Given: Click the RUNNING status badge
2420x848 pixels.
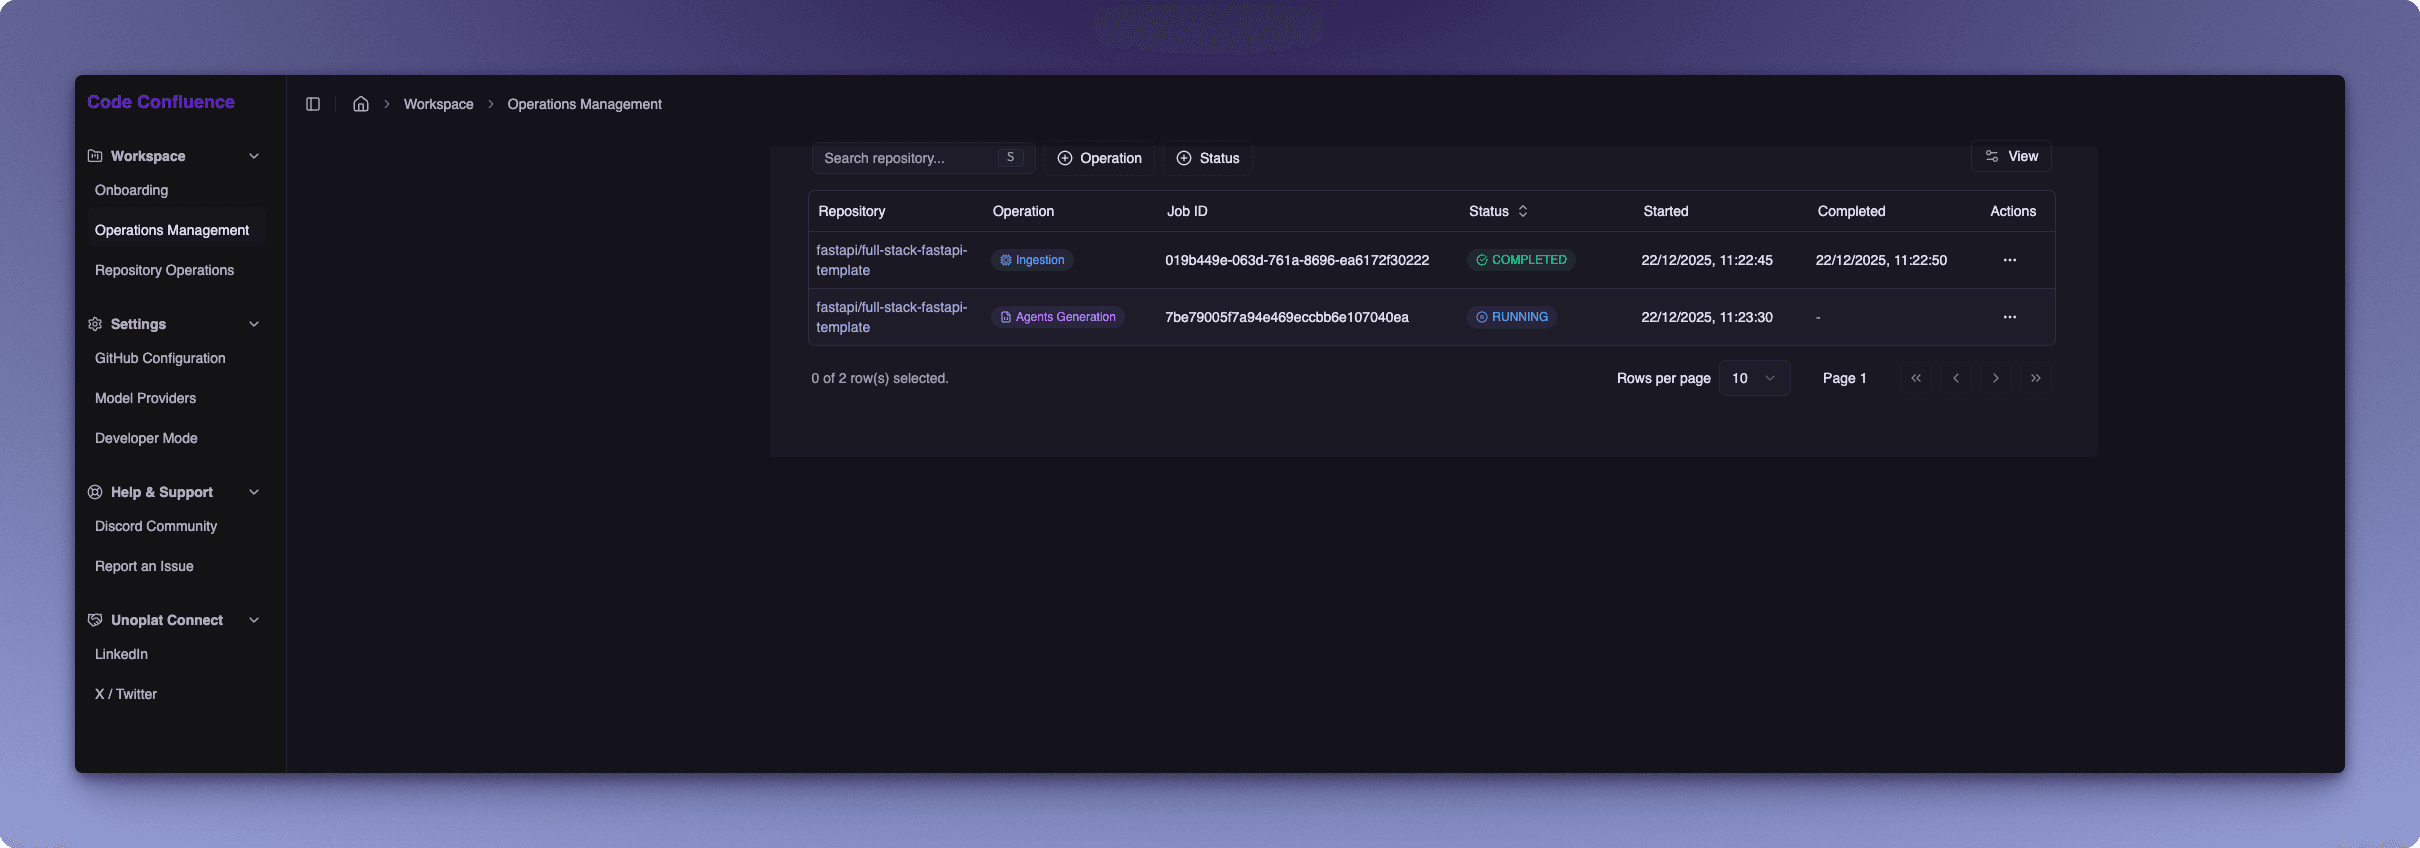Looking at the screenshot, I should (1512, 317).
